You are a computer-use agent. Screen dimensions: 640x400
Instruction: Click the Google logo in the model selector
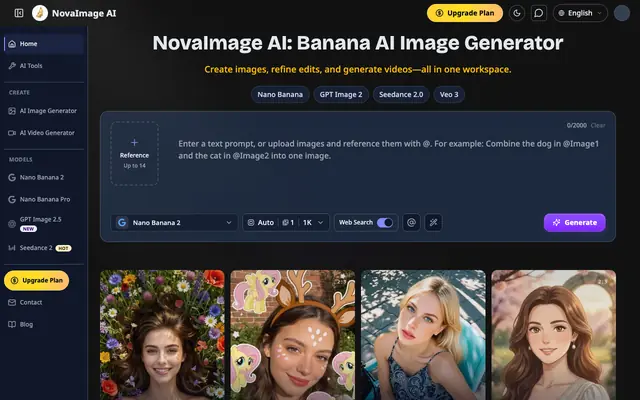[x=122, y=222]
